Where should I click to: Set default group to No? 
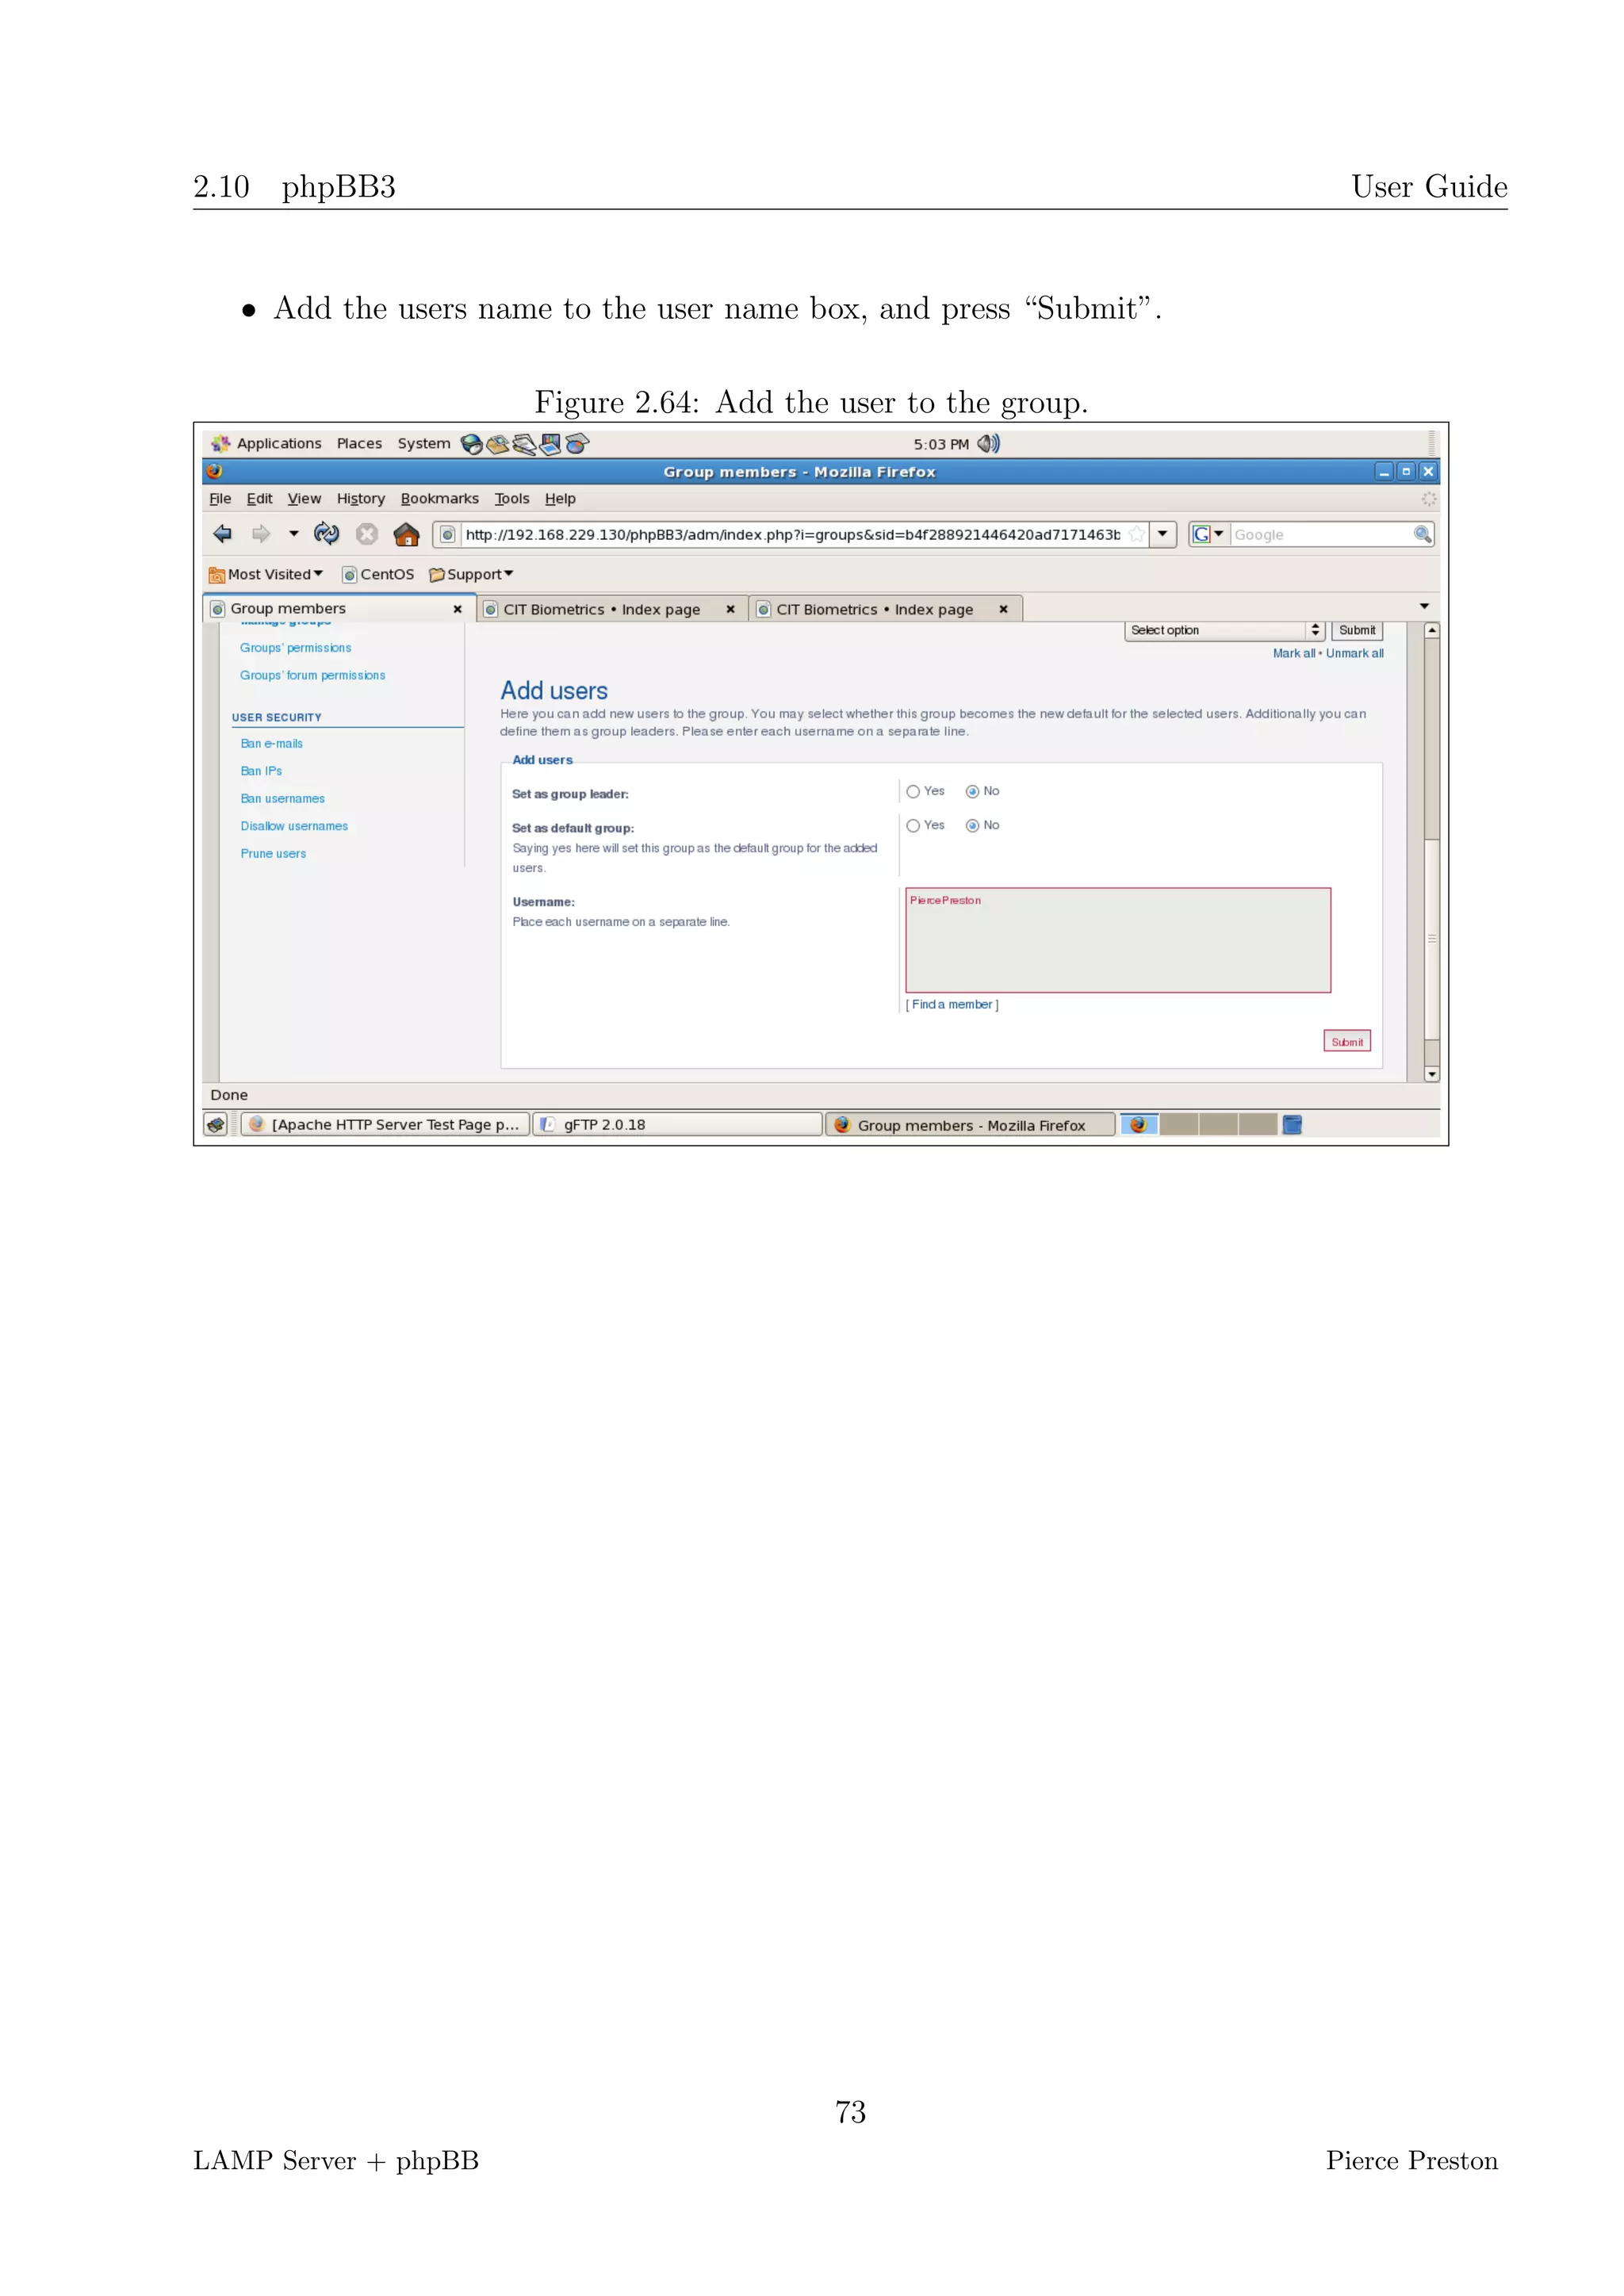(x=972, y=826)
